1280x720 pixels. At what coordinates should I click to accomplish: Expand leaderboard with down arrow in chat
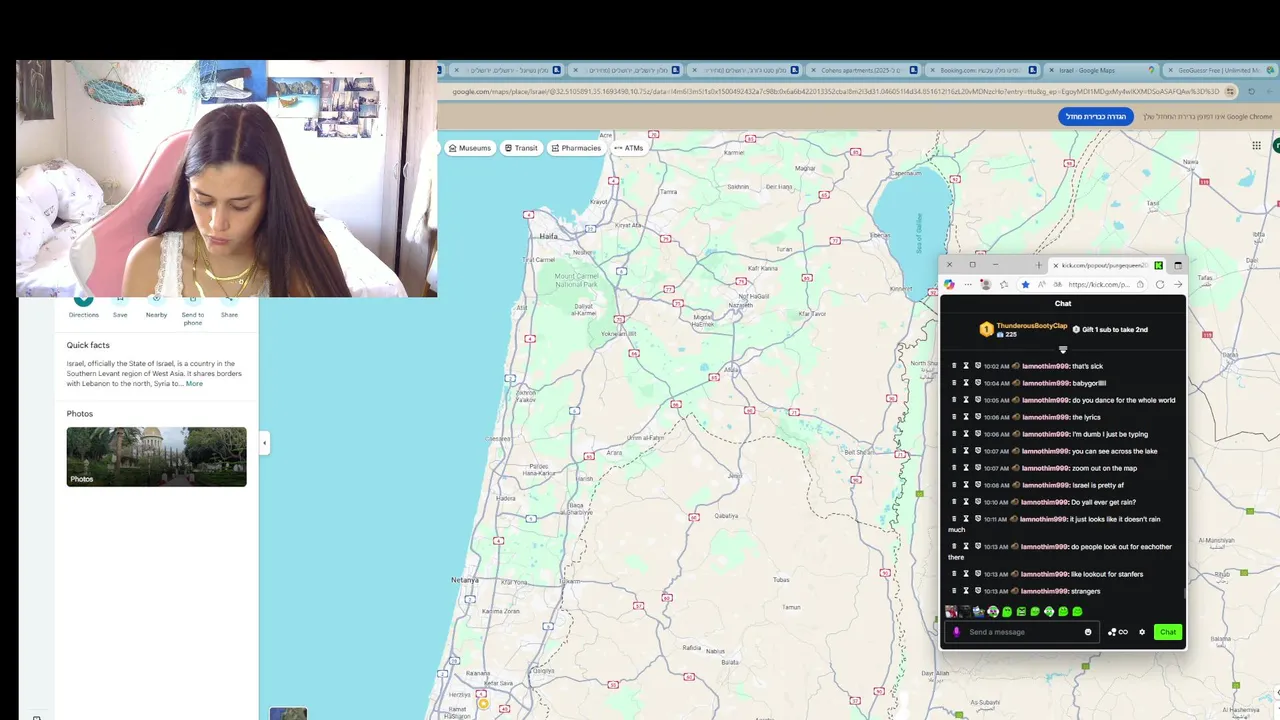click(x=1063, y=350)
